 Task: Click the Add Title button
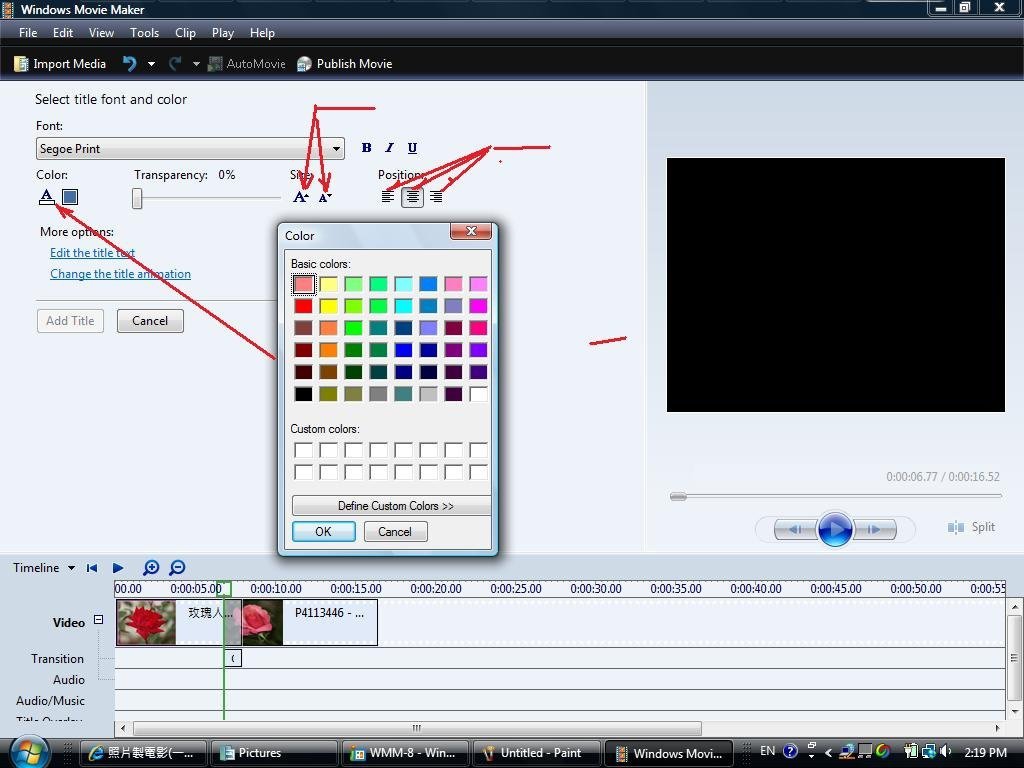coord(71,321)
